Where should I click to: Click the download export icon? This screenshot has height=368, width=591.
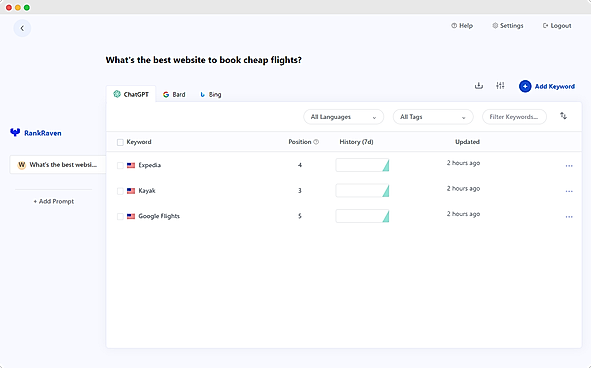coord(479,86)
